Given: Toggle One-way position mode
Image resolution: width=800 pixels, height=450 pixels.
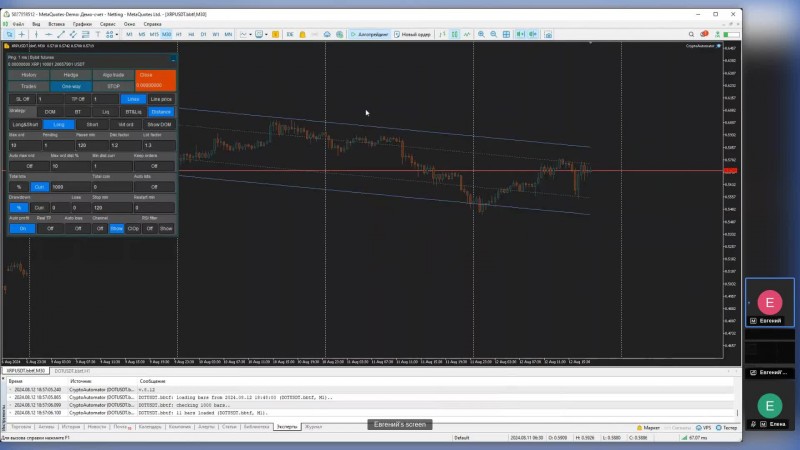Looking at the screenshot, I should pos(71,86).
